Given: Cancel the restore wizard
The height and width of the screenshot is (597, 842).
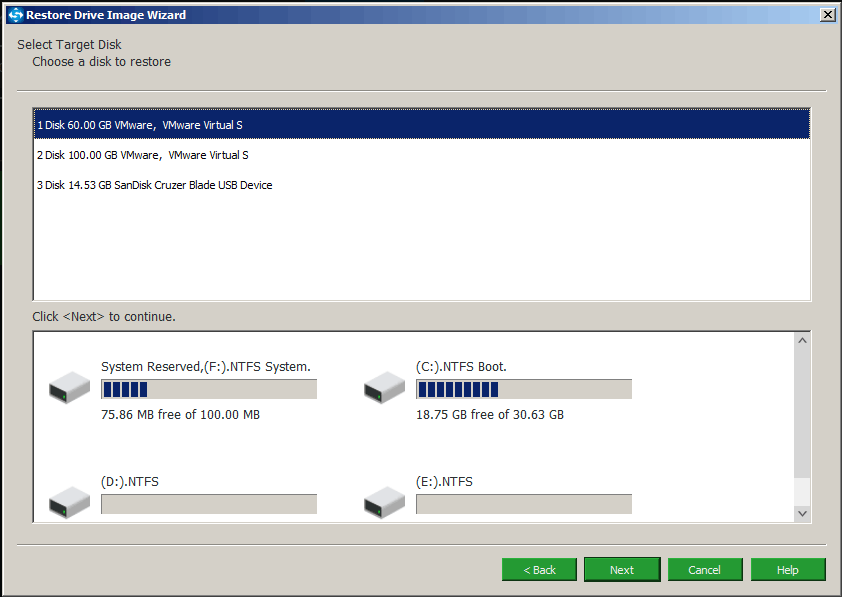Looking at the screenshot, I should click(x=704, y=570).
